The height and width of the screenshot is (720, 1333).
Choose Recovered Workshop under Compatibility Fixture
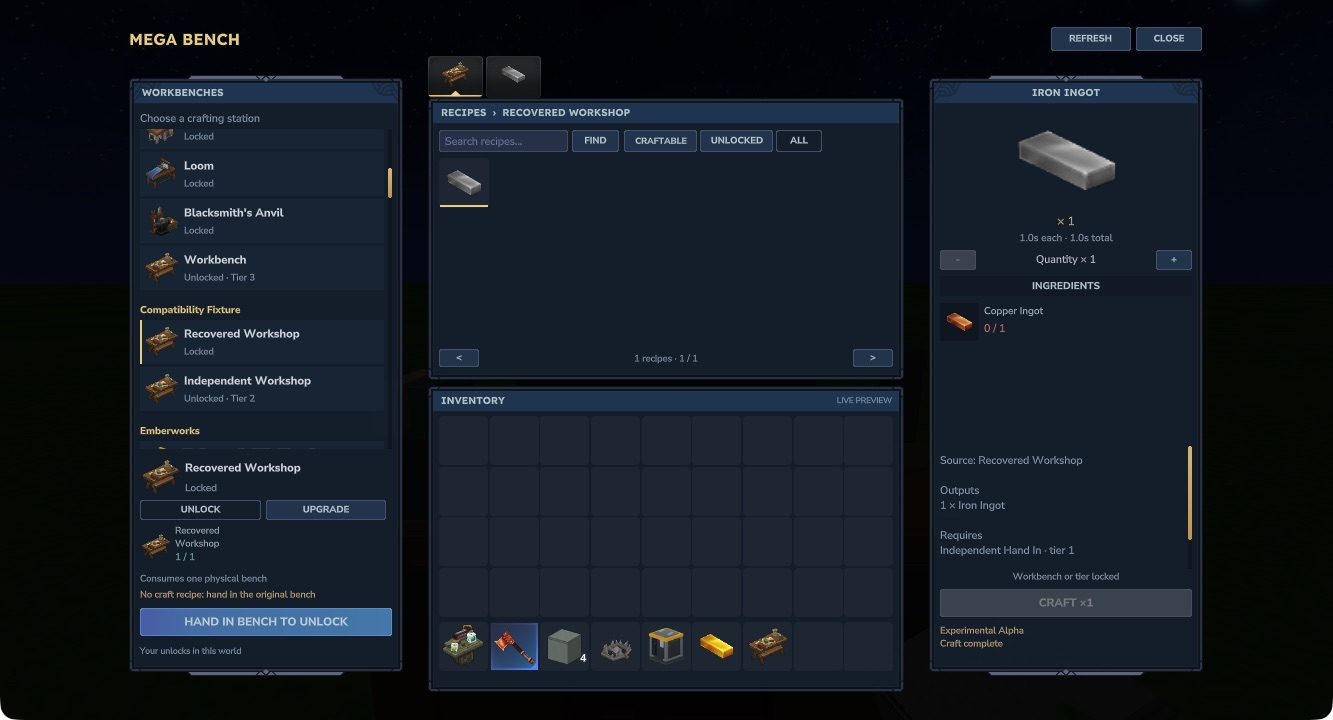[262, 341]
